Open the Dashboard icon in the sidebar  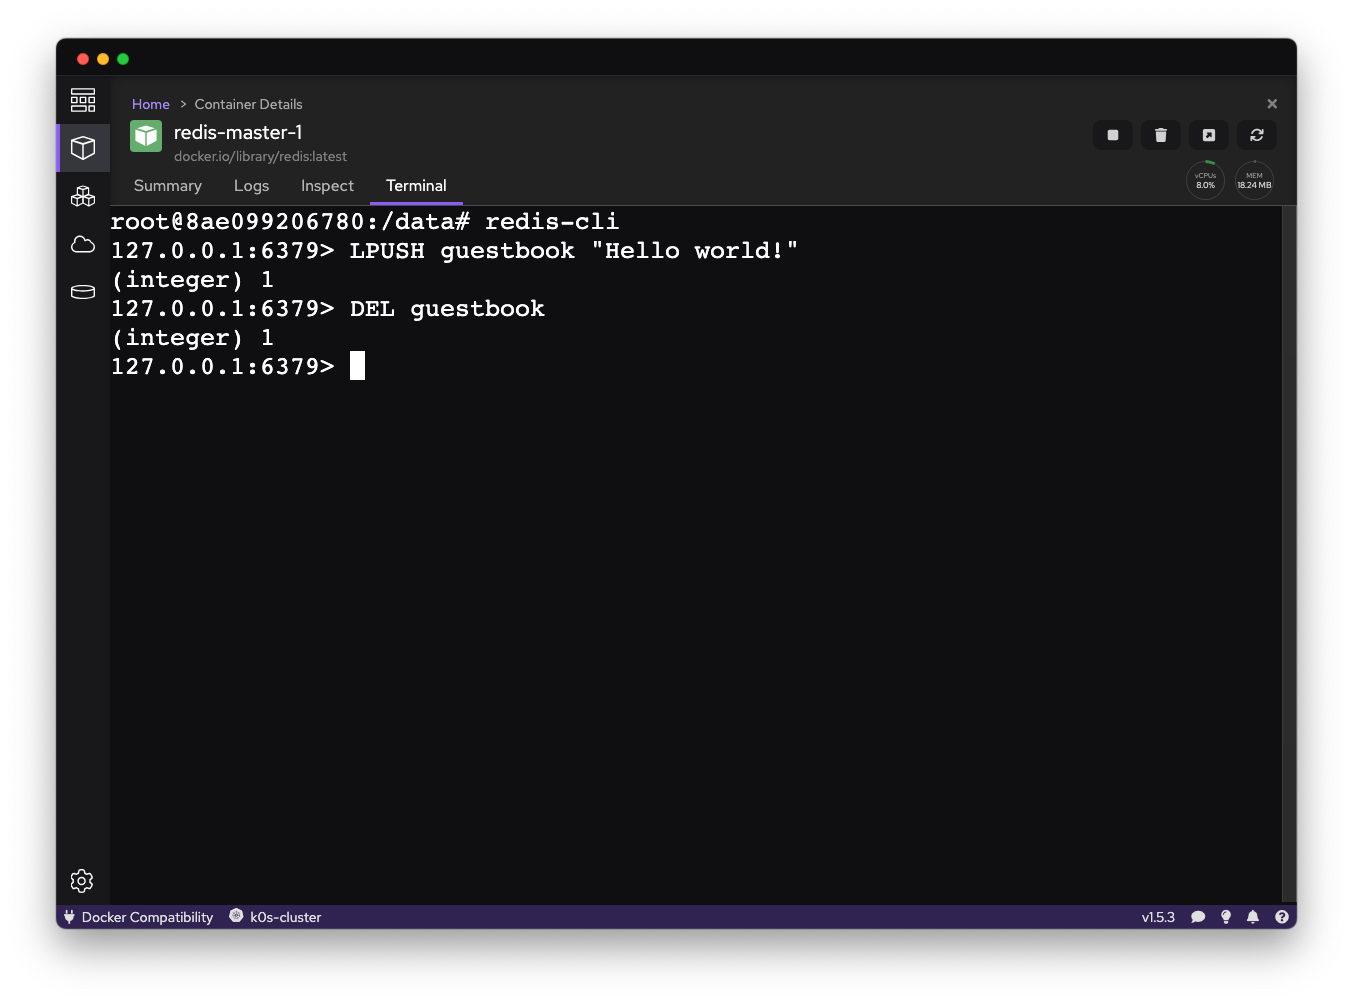[x=83, y=100]
